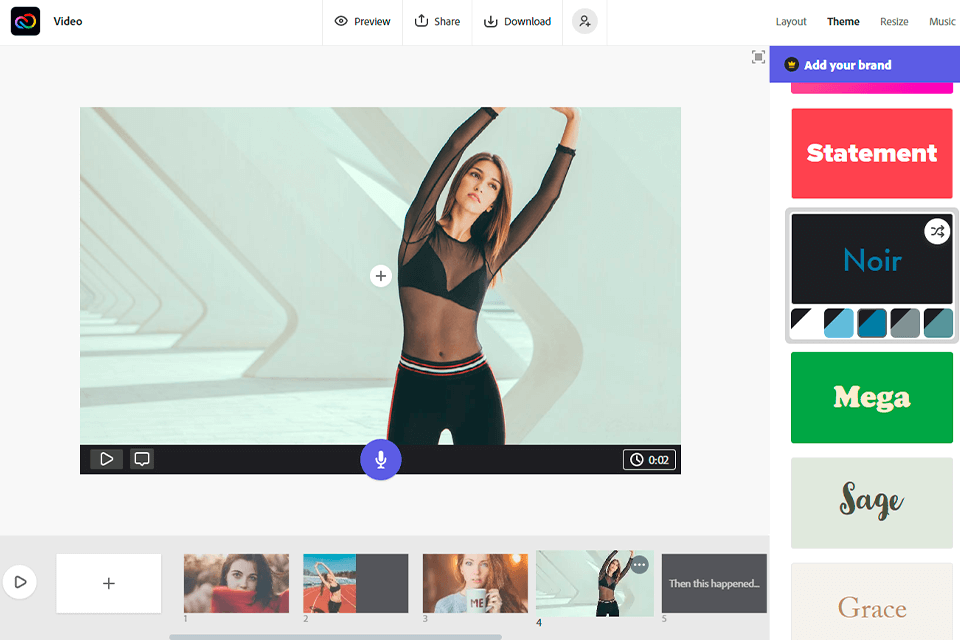Screen dimensions: 960x640
Task: Click the fullscreen fit icon
Action: coord(758,57)
